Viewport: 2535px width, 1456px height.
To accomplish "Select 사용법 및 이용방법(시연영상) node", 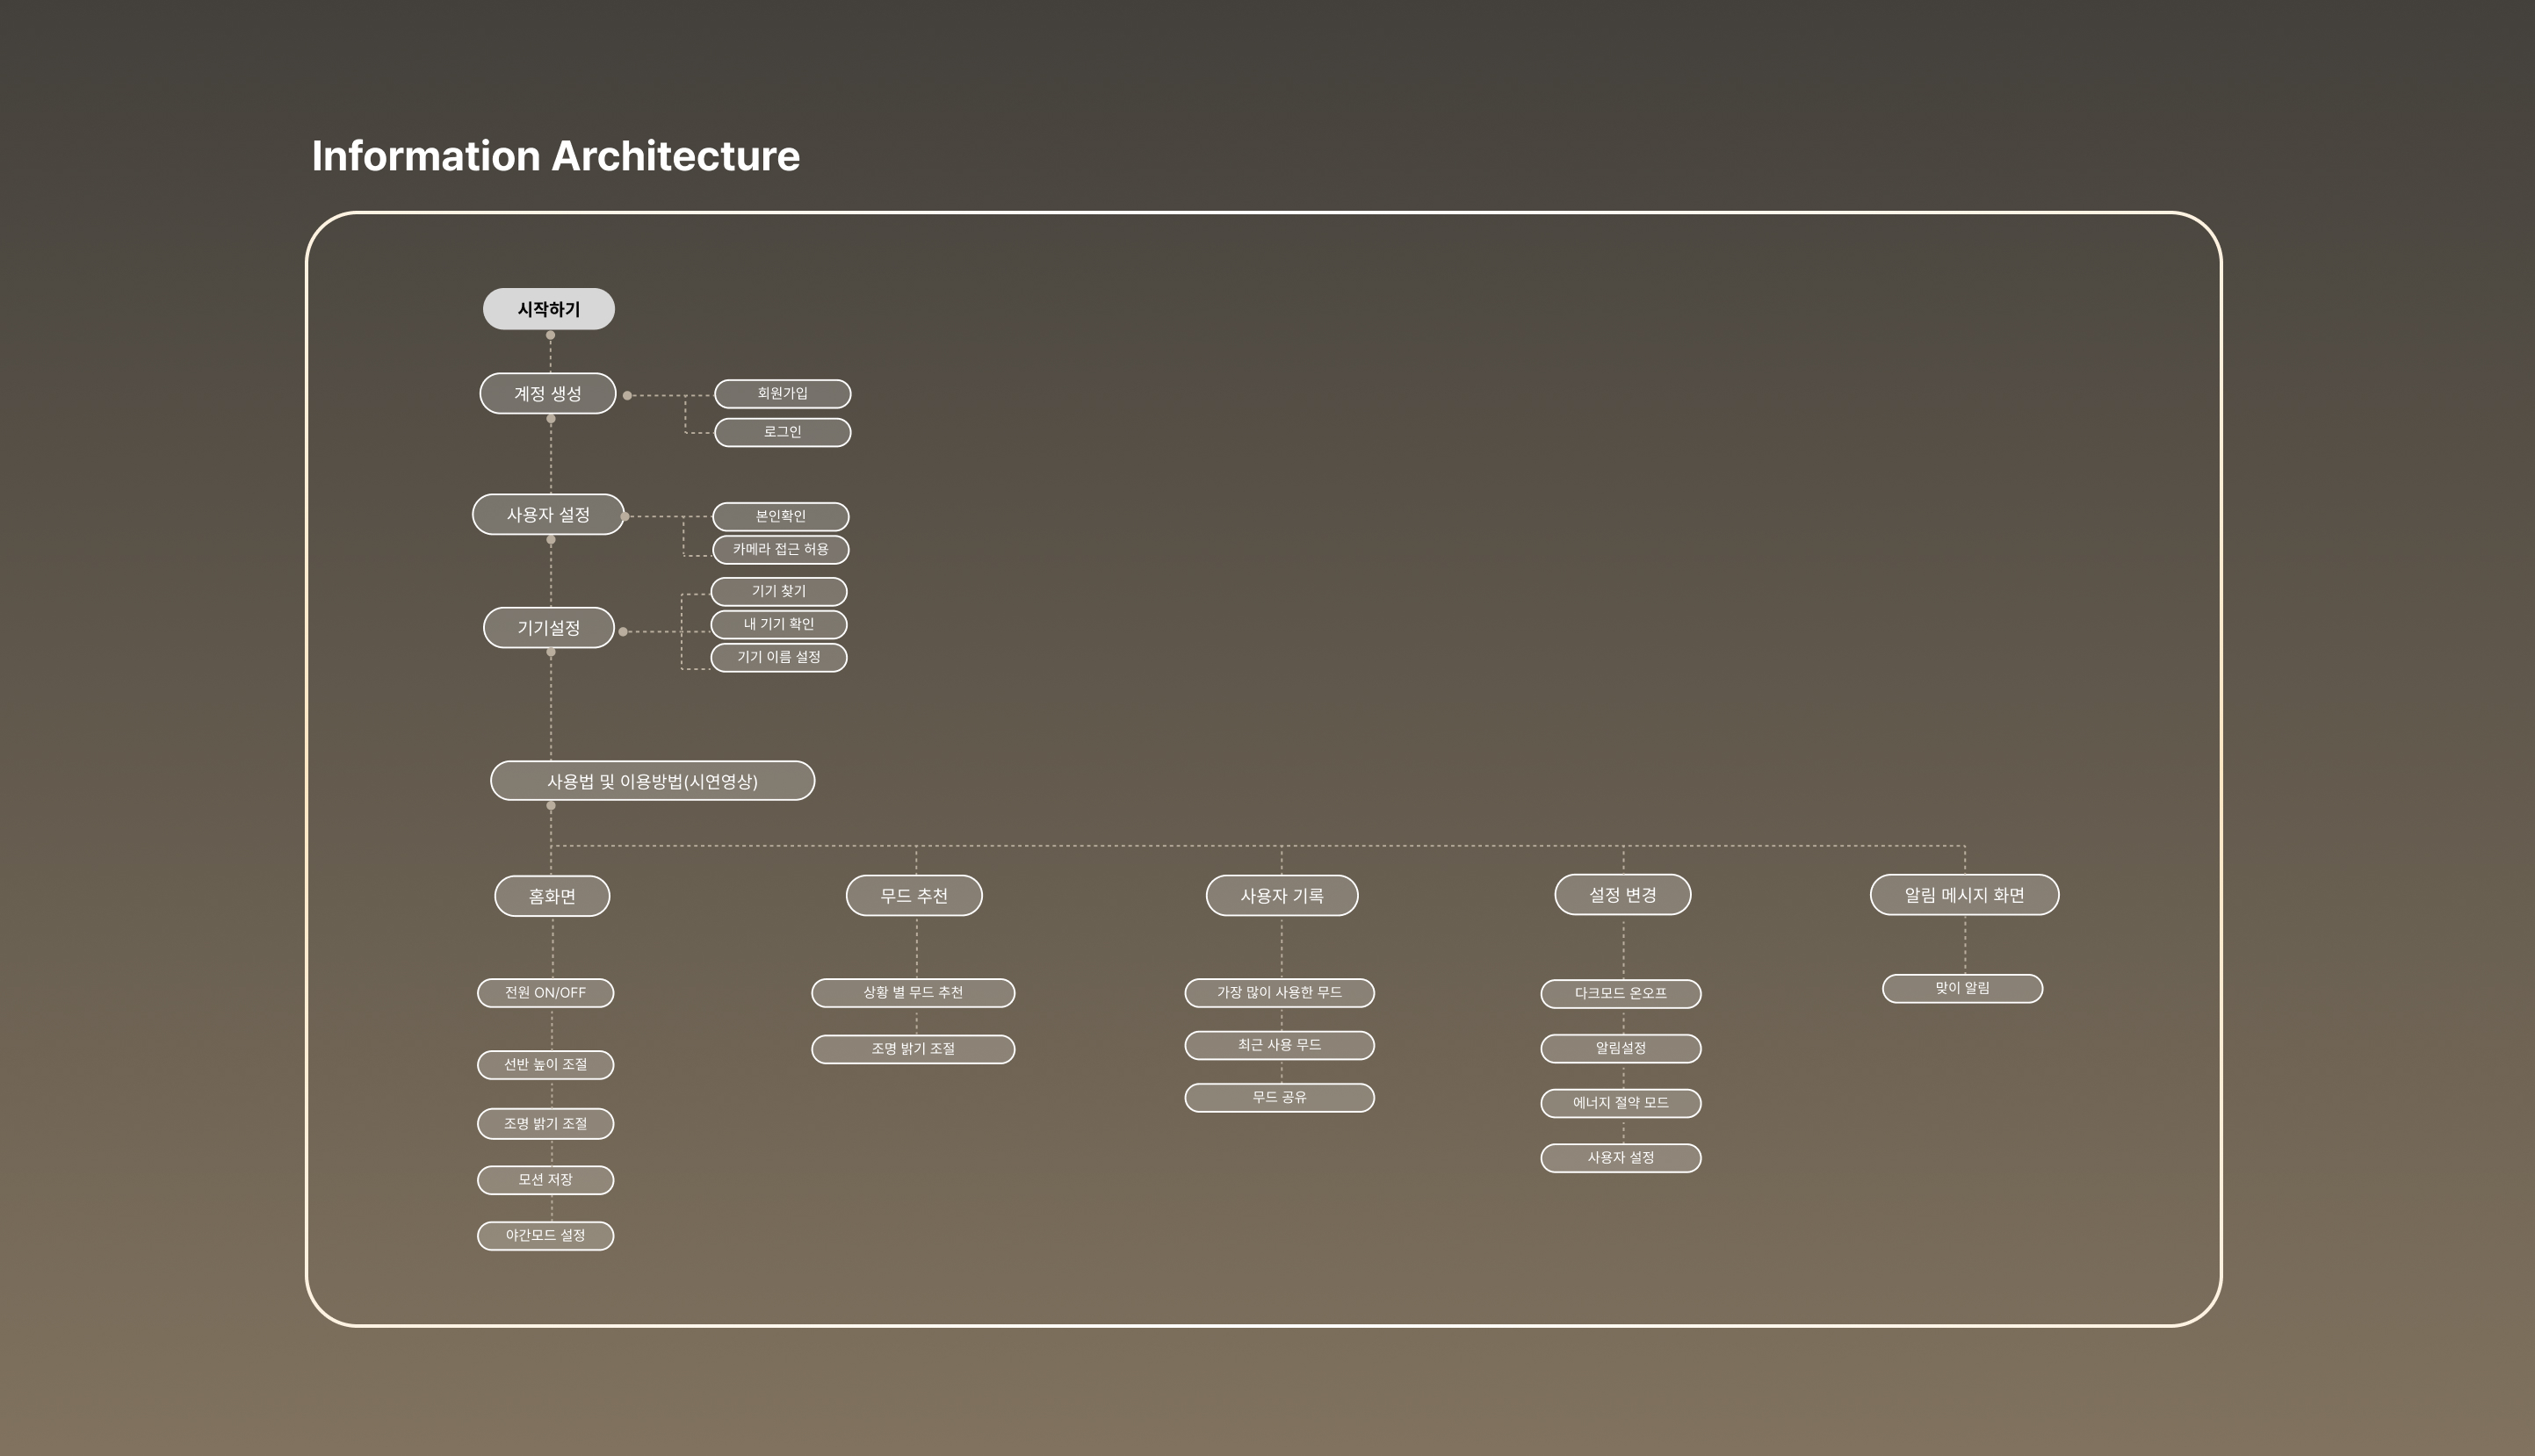I will tap(652, 781).
